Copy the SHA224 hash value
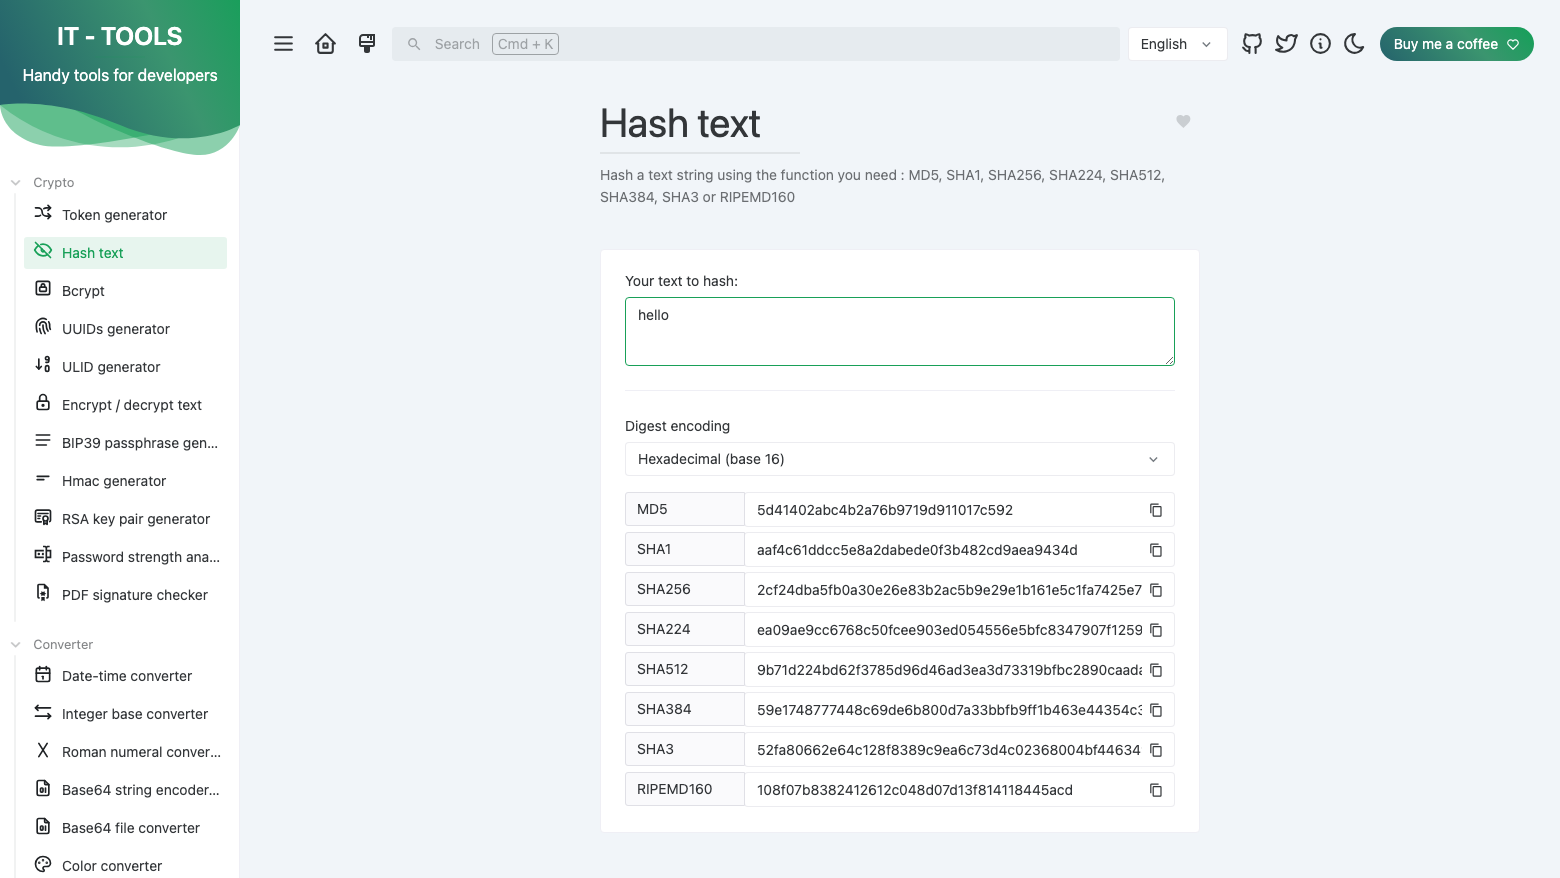This screenshot has width=1560, height=878. [1156, 630]
